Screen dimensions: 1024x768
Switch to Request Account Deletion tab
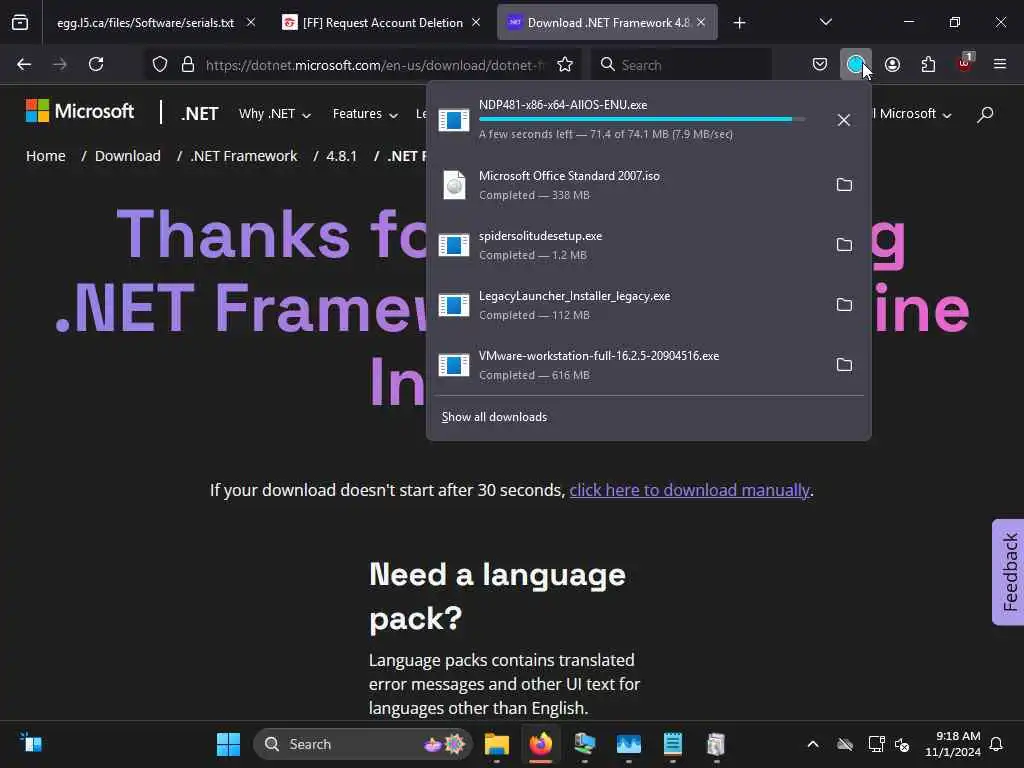(x=383, y=23)
